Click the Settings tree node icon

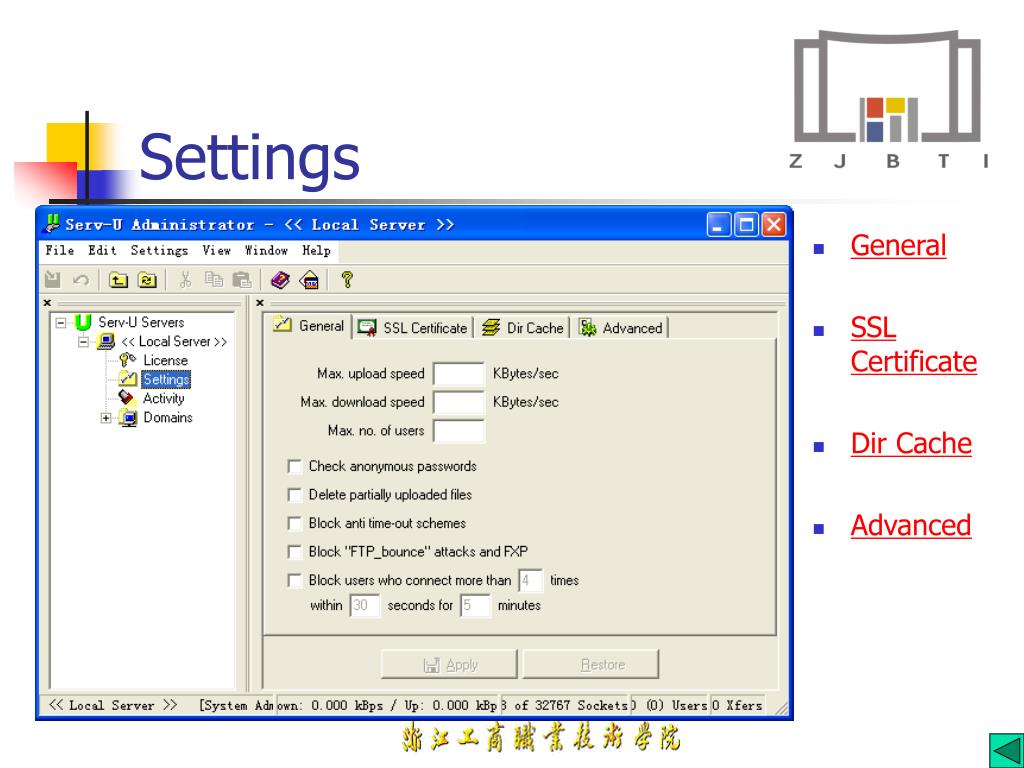click(127, 379)
